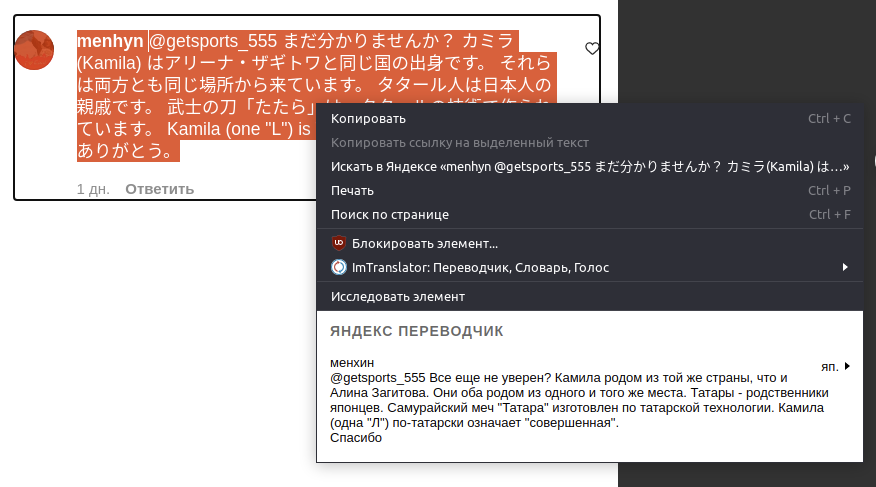Click the uBlock shield icon in menu
876x487 pixels.
click(x=339, y=243)
